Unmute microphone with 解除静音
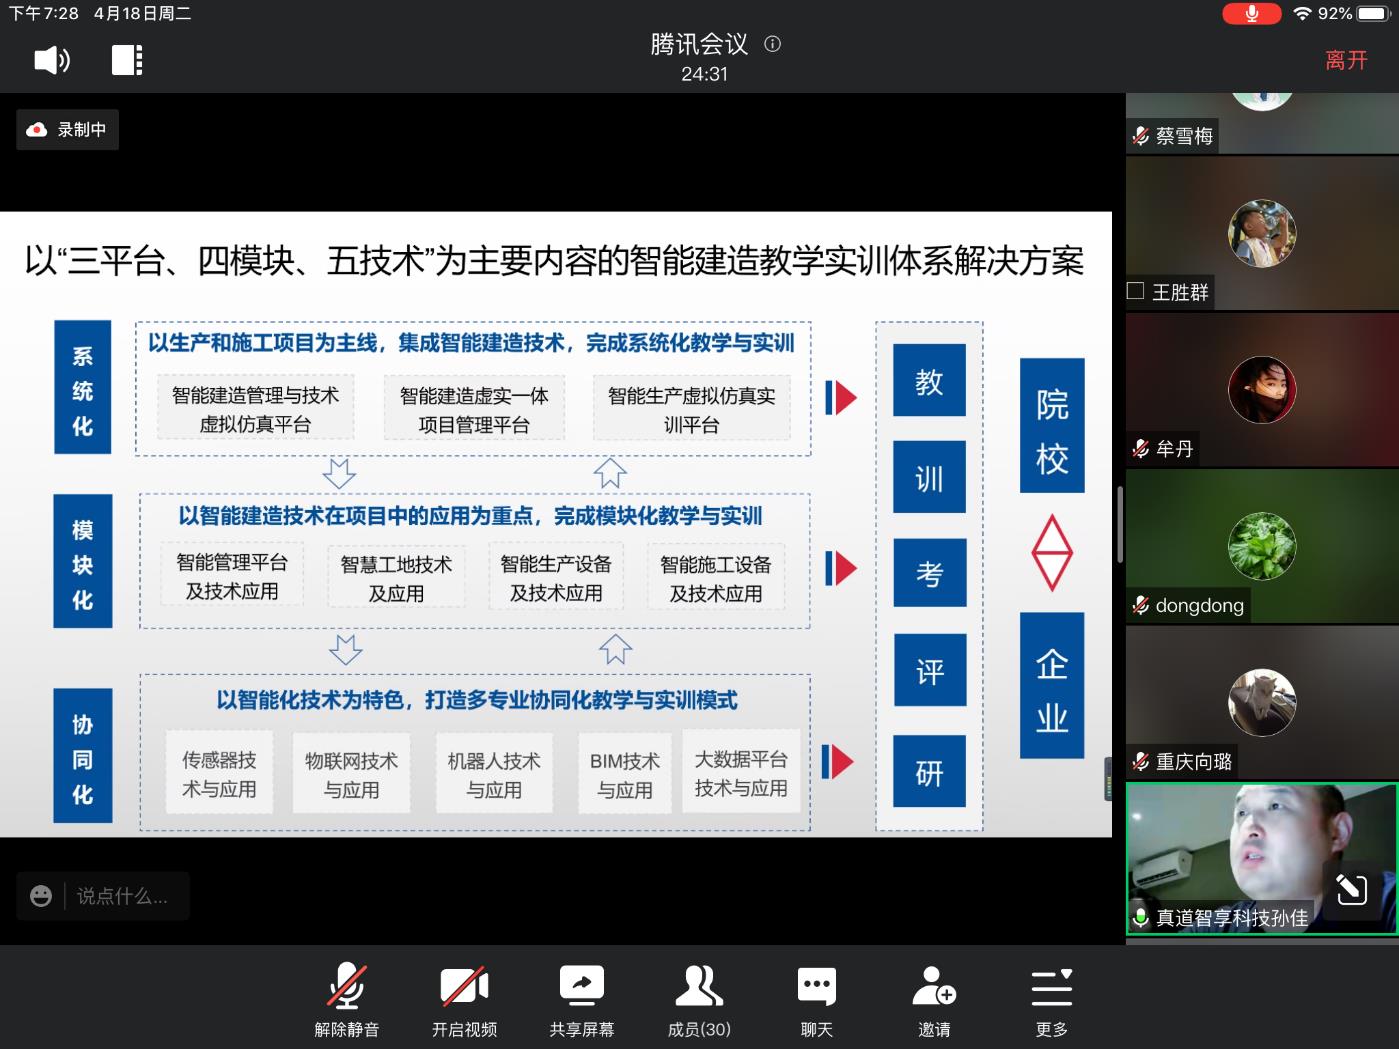Viewport: 1399px width, 1049px height. pos(347,999)
